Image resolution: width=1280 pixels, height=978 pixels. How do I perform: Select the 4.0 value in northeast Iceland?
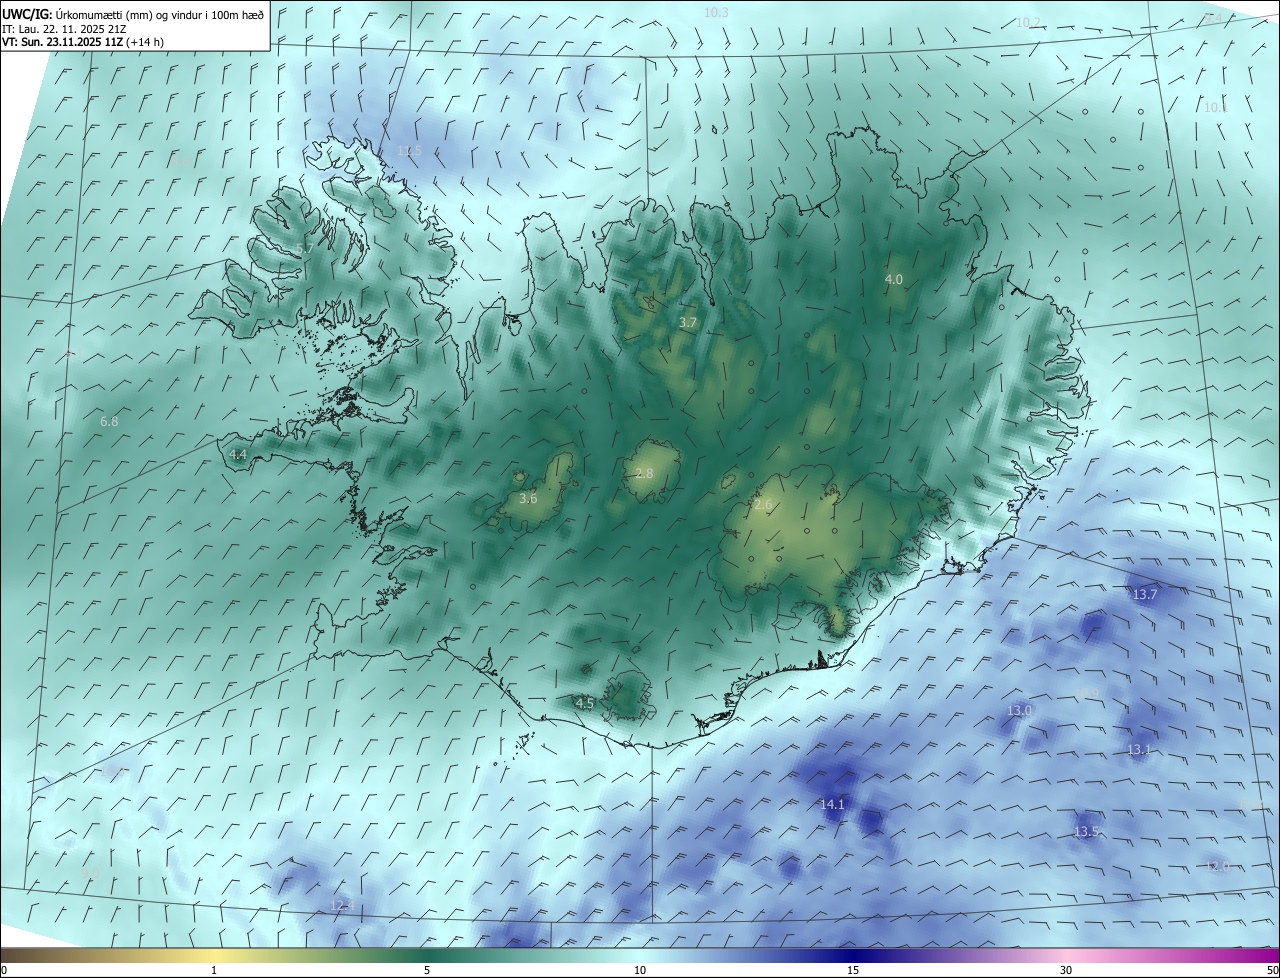tap(894, 279)
